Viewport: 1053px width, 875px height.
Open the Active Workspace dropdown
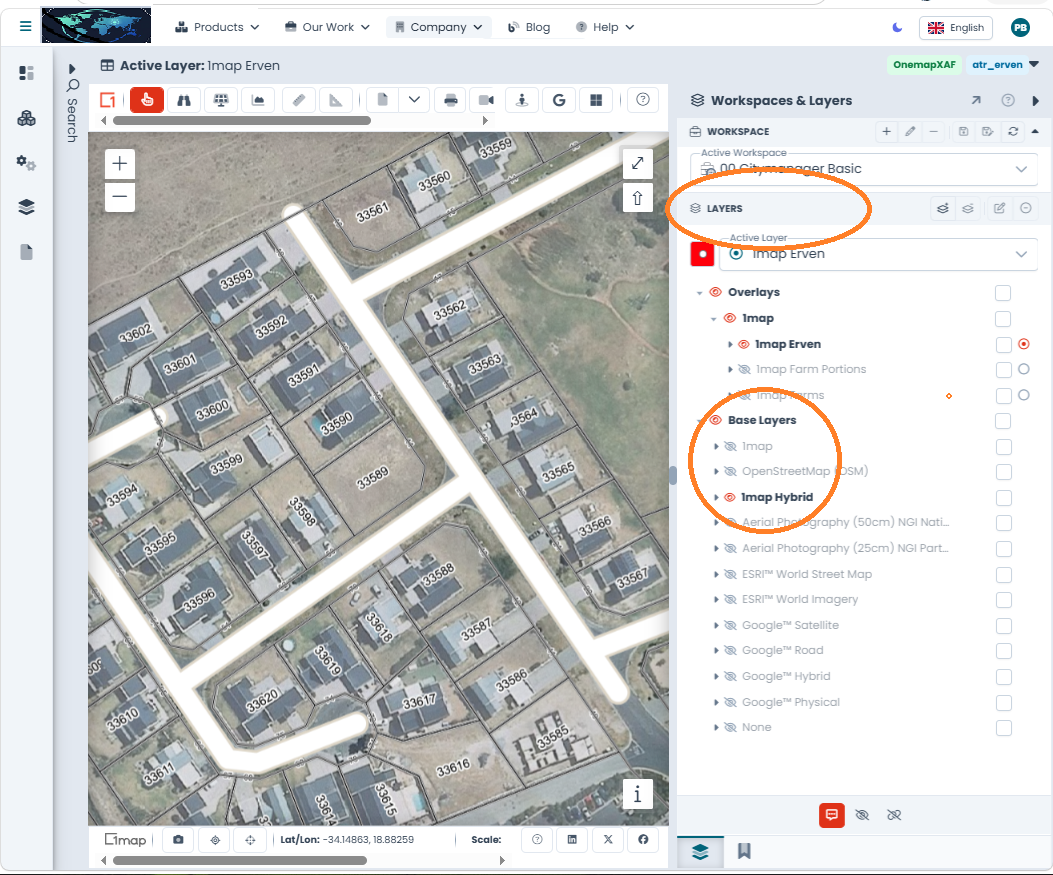pyautogui.click(x=864, y=169)
